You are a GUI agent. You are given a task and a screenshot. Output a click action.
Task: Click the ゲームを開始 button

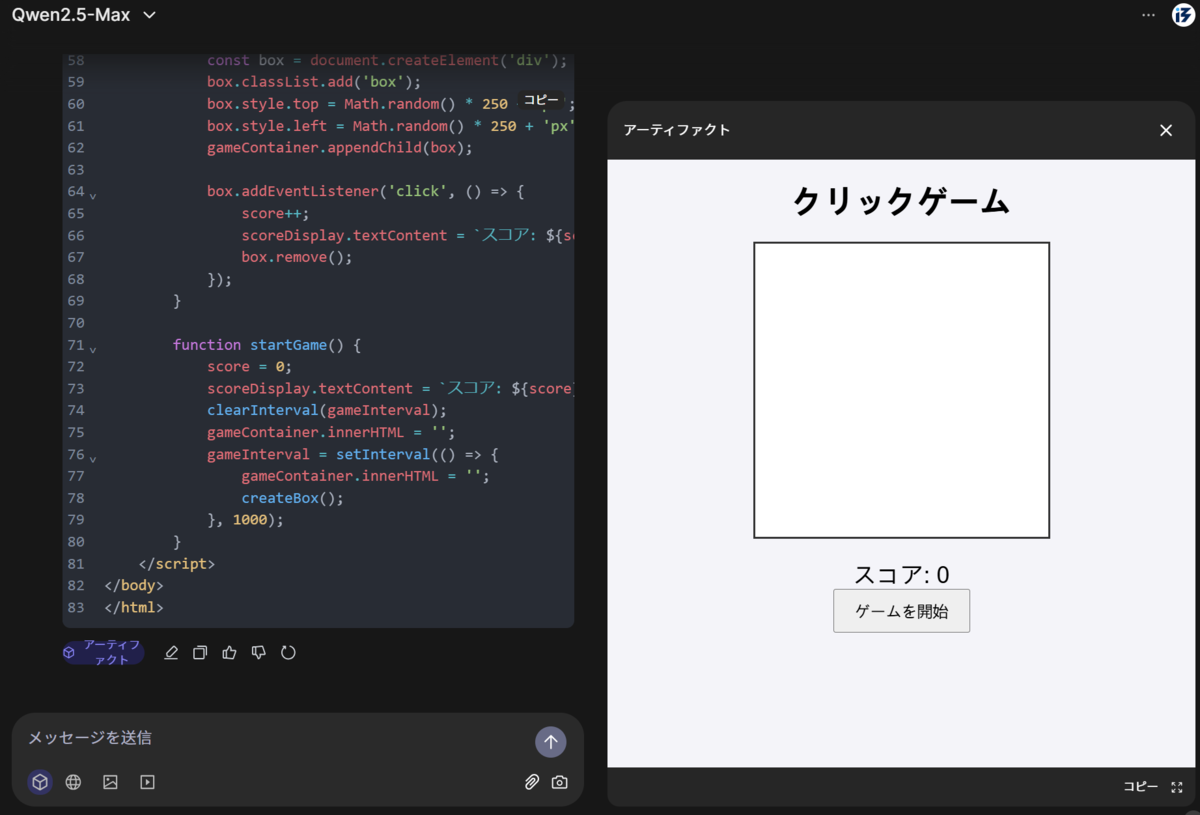(901, 611)
